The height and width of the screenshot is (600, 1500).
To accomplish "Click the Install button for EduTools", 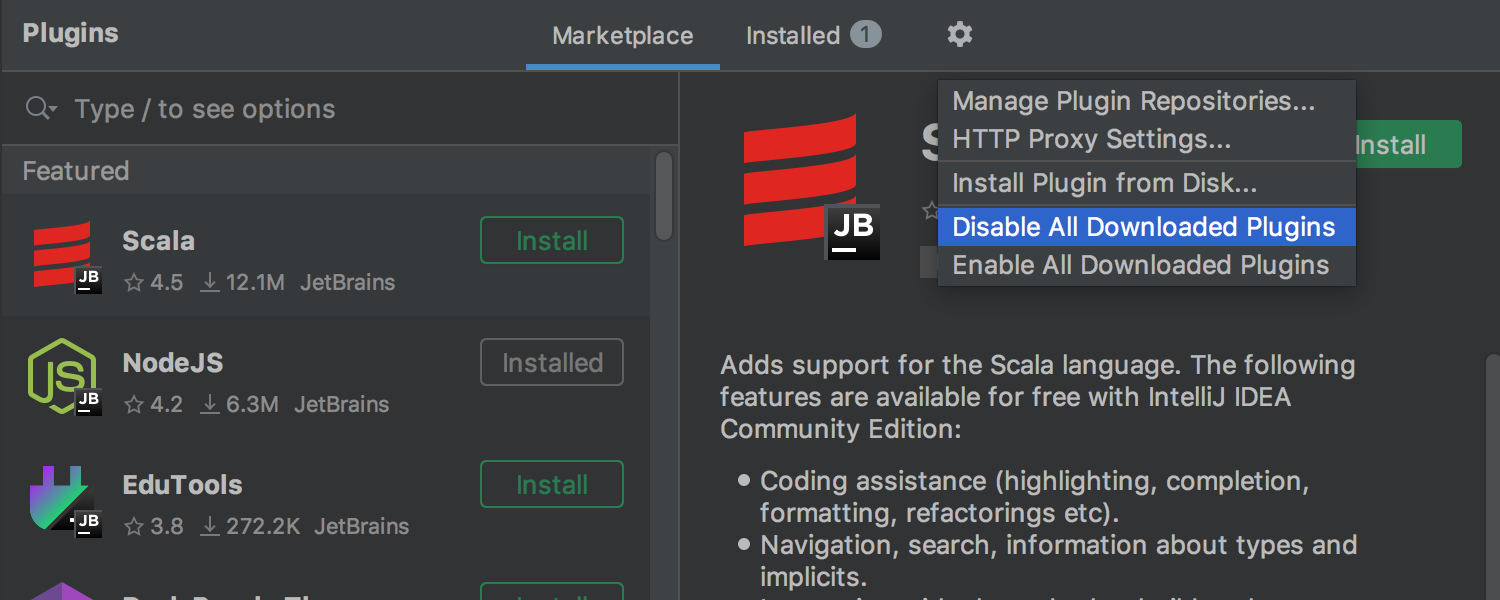I will pos(551,484).
